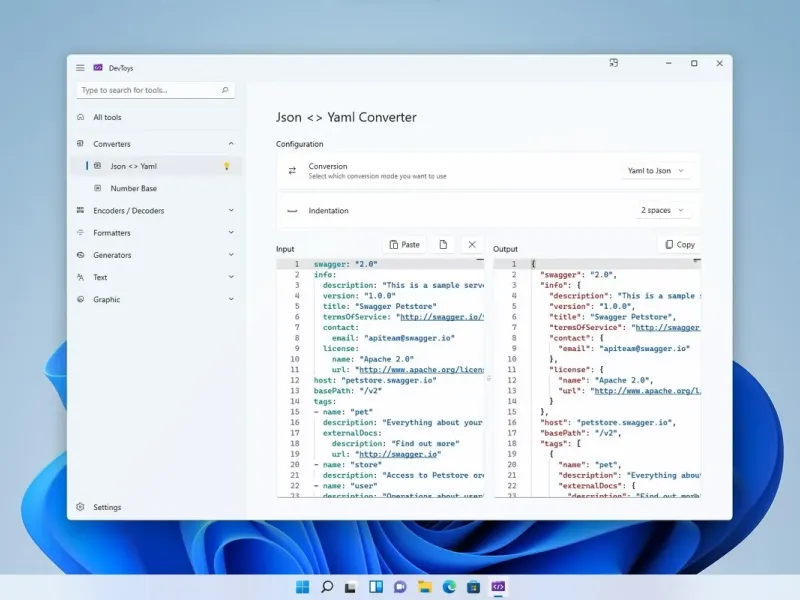Click the DevToys app logo icon

[98, 67]
